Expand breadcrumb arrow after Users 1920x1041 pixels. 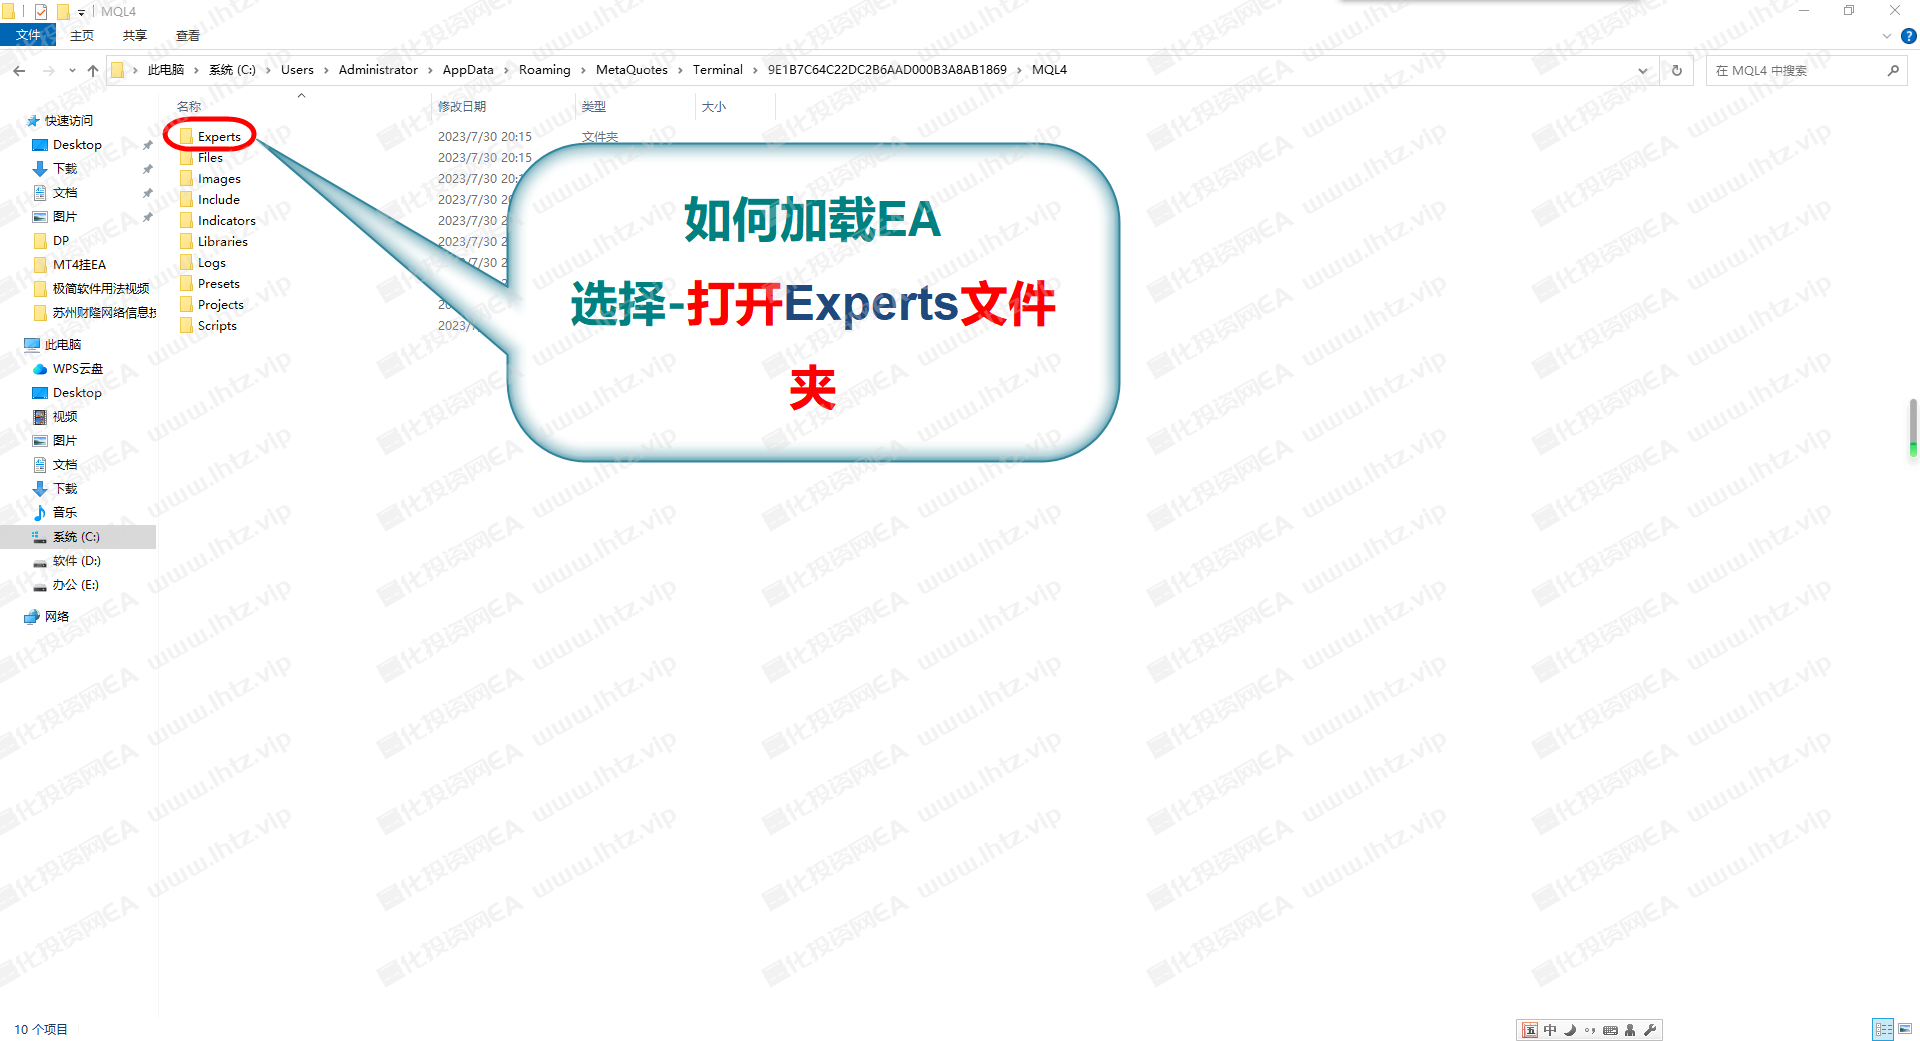pyautogui.click(x=326, y=70)
